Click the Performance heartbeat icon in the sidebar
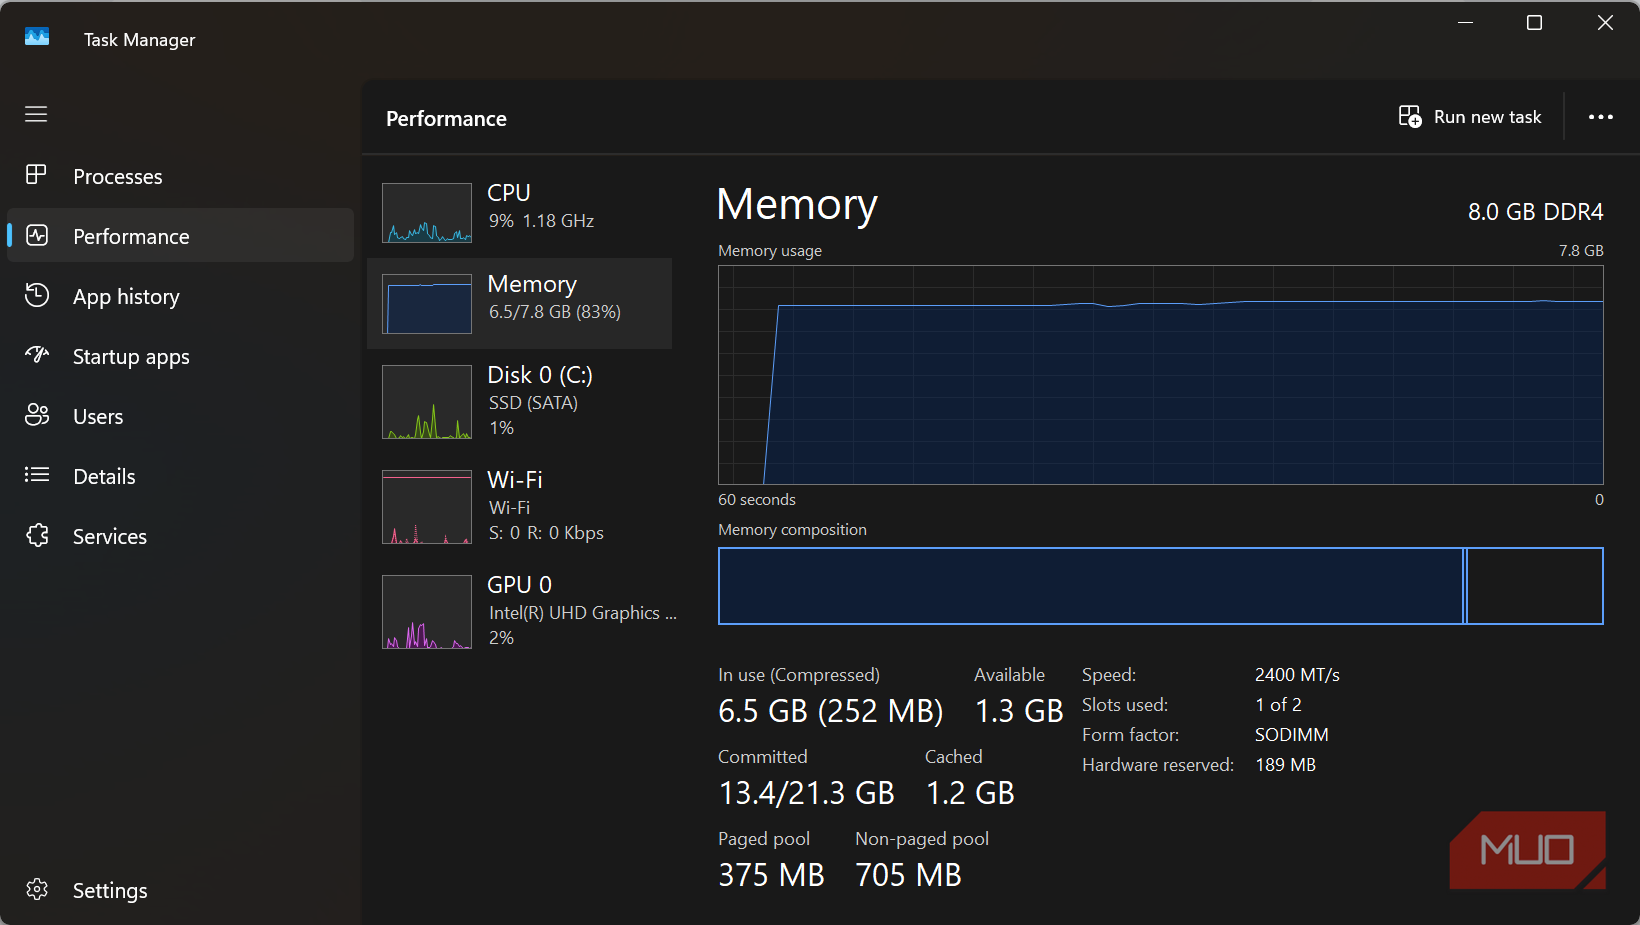Viewport: 1640px width, 925px height. (37, 235)
